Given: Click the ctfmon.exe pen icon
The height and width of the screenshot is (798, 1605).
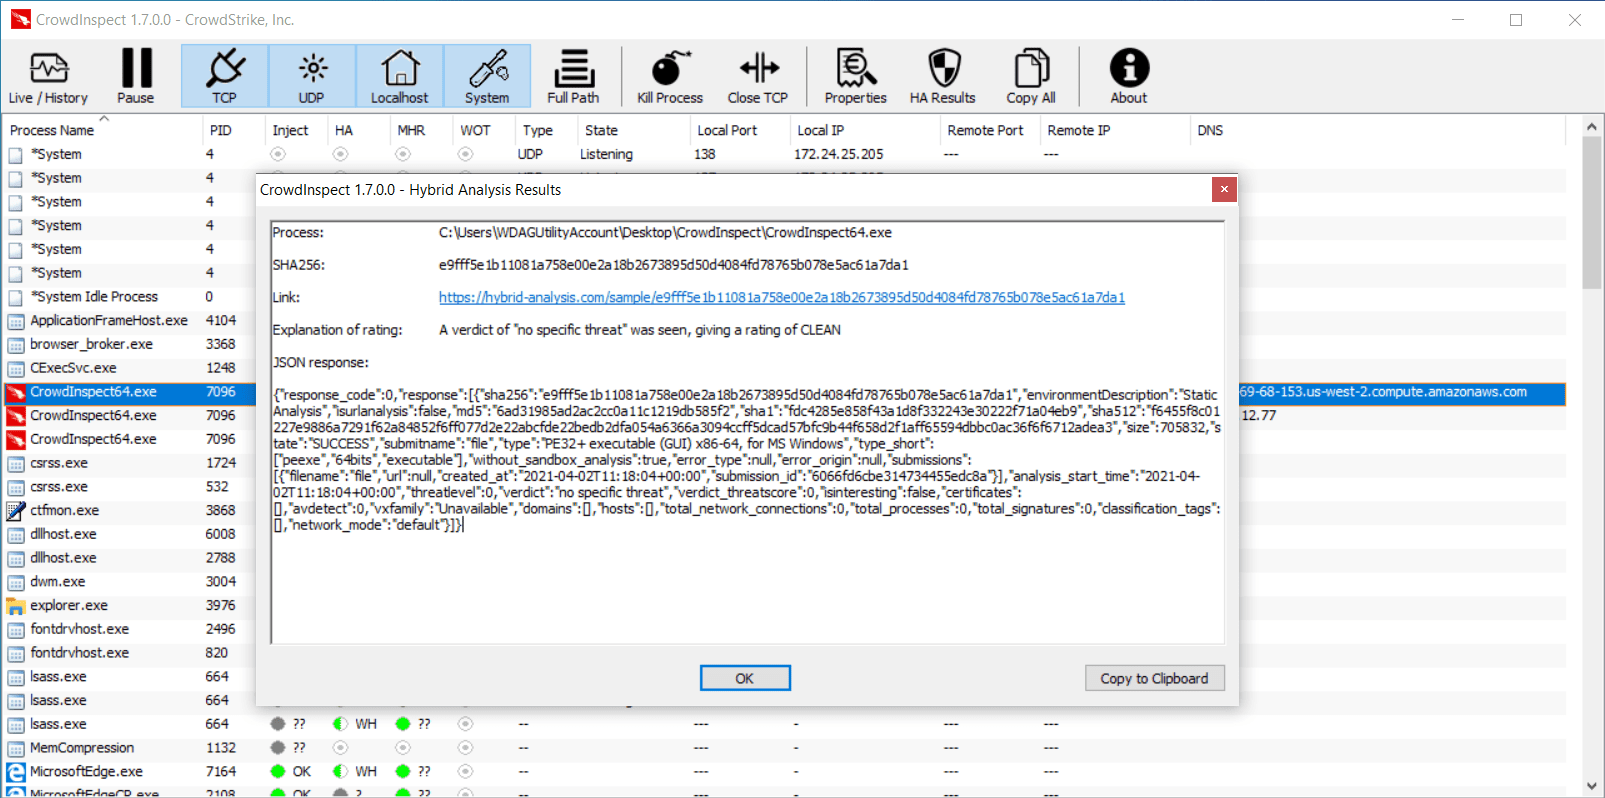Looking at the screenshot, I should click(x=16, y=511).
